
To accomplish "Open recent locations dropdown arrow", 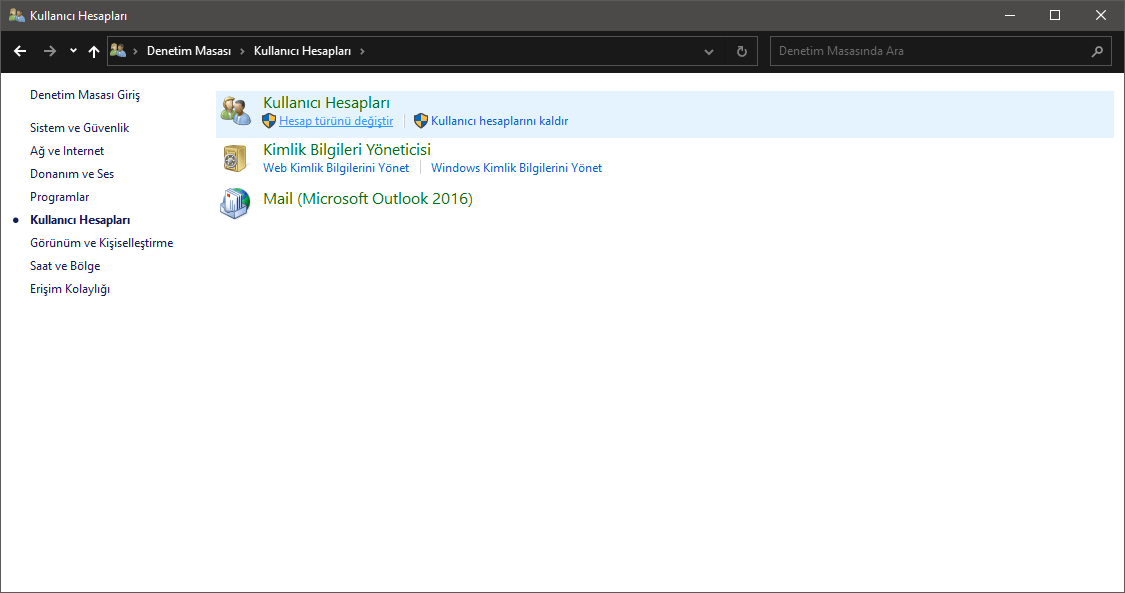I will click(x=73, y=51).
